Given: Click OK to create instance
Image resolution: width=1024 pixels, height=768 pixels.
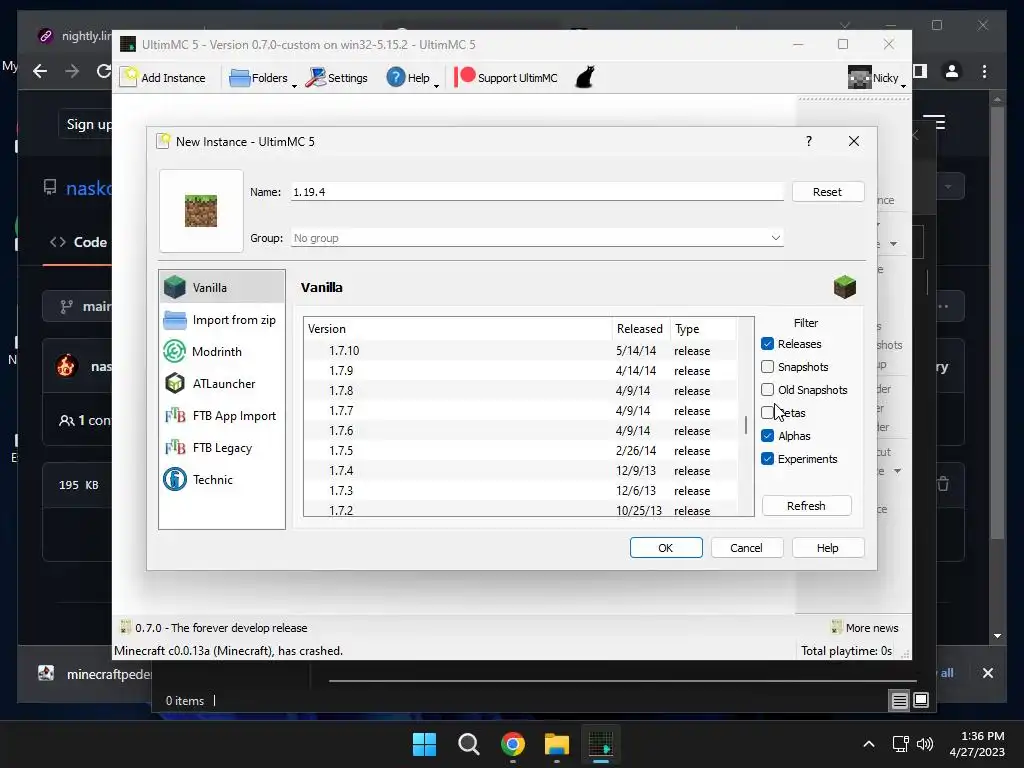Looking at the screenshot, I should click(666, 548).
